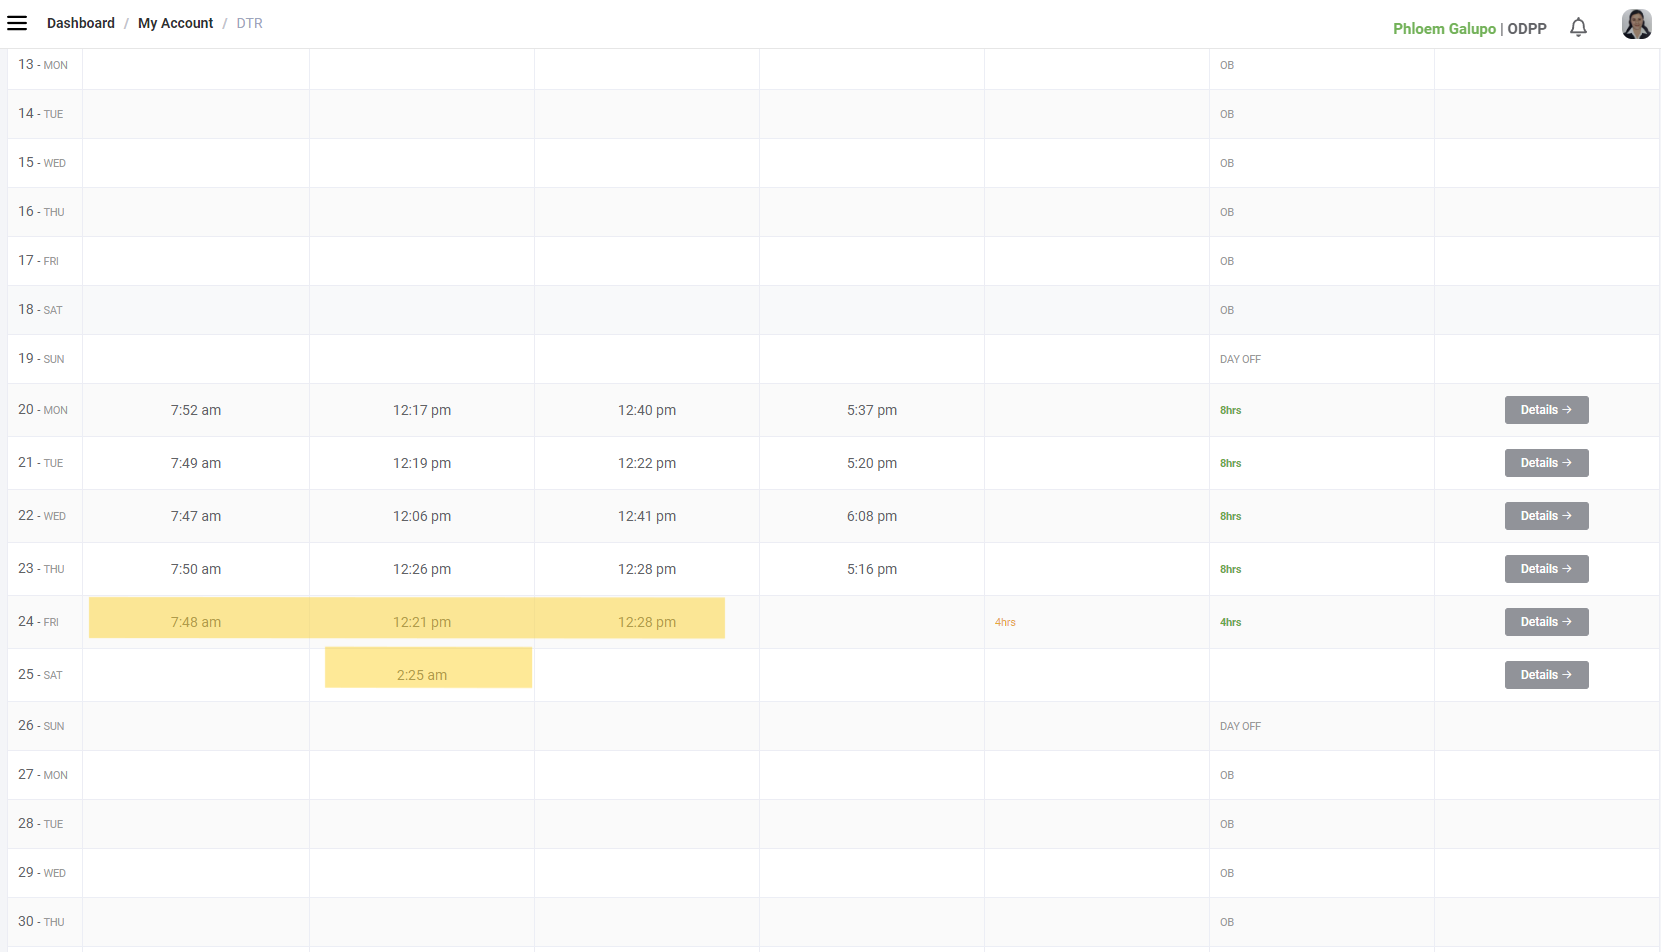
Task: Open Details for 20 Monday
Action: click(1546, 410)
